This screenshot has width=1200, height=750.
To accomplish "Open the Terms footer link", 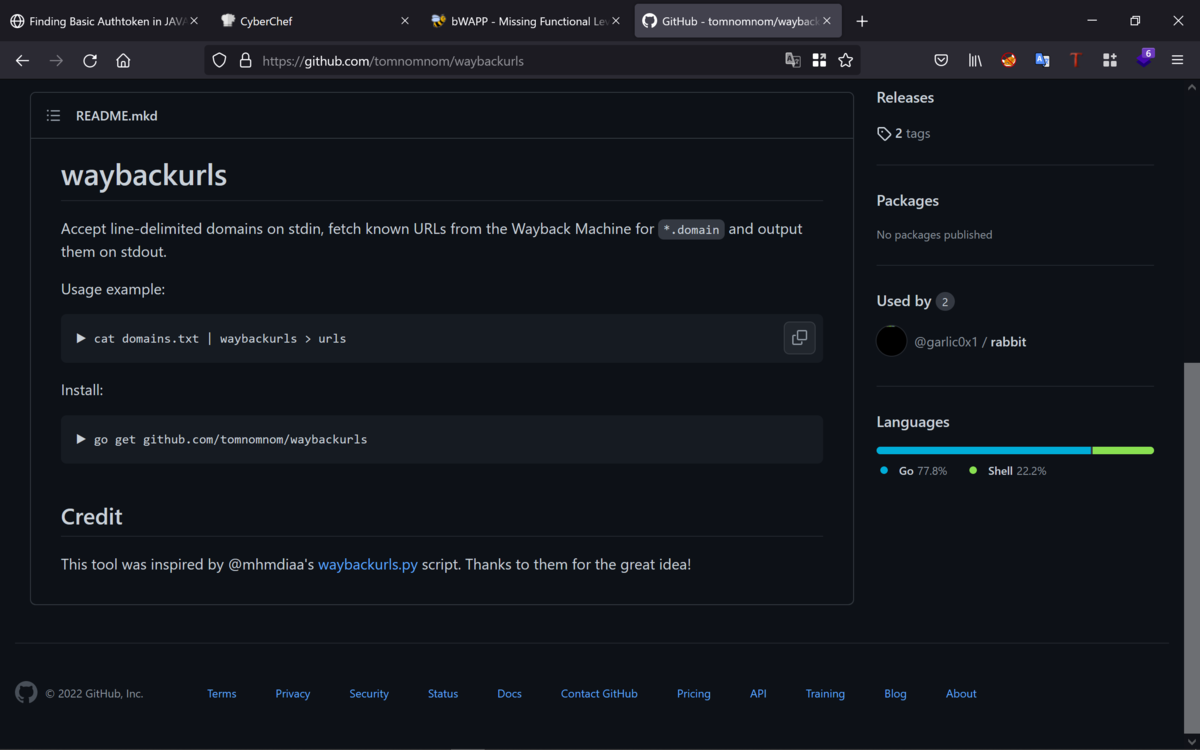I will [222, 693].
